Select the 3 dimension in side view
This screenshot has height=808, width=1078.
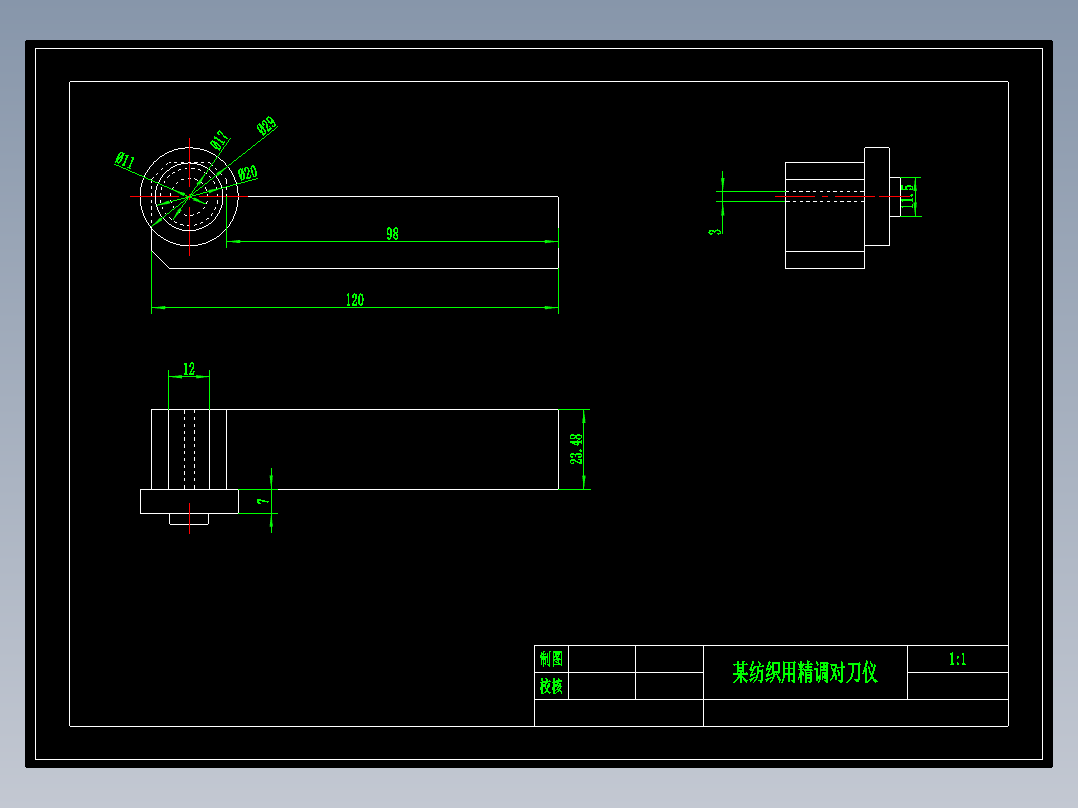(715, 232)
